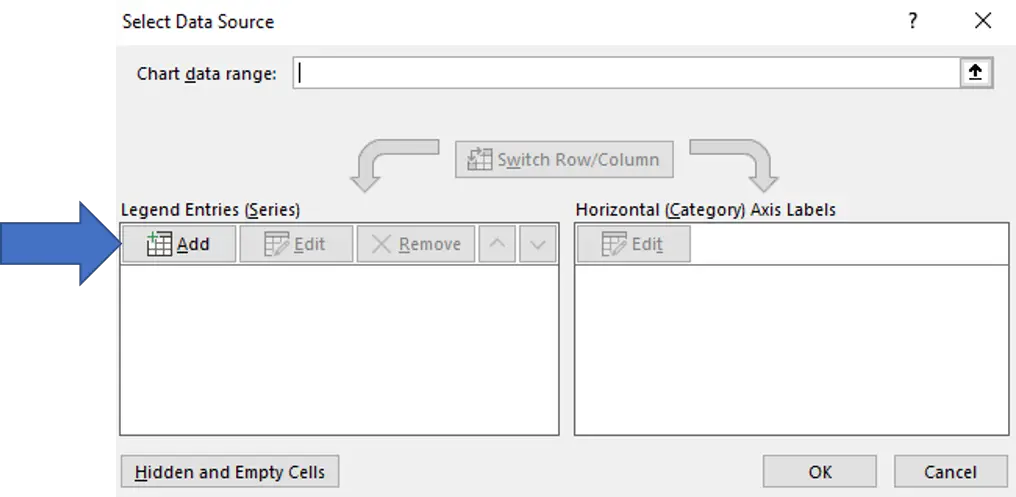Viewport: 1016px width, 497px height.
Task: Click the Edit button under Legend Entries
Action: pyautogui.click(x=296, y=244)
